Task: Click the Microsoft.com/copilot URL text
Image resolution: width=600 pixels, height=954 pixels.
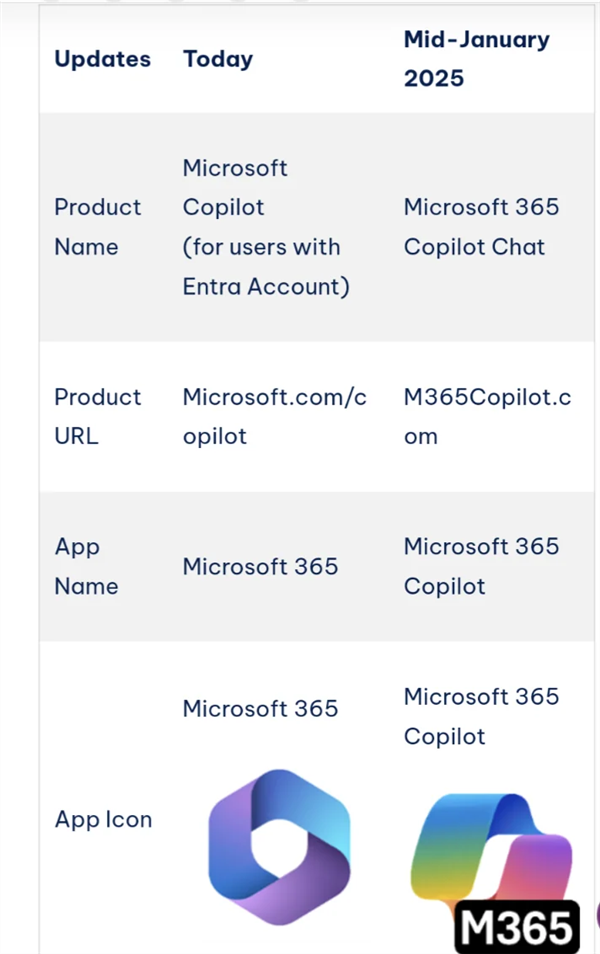Action: 274,417
